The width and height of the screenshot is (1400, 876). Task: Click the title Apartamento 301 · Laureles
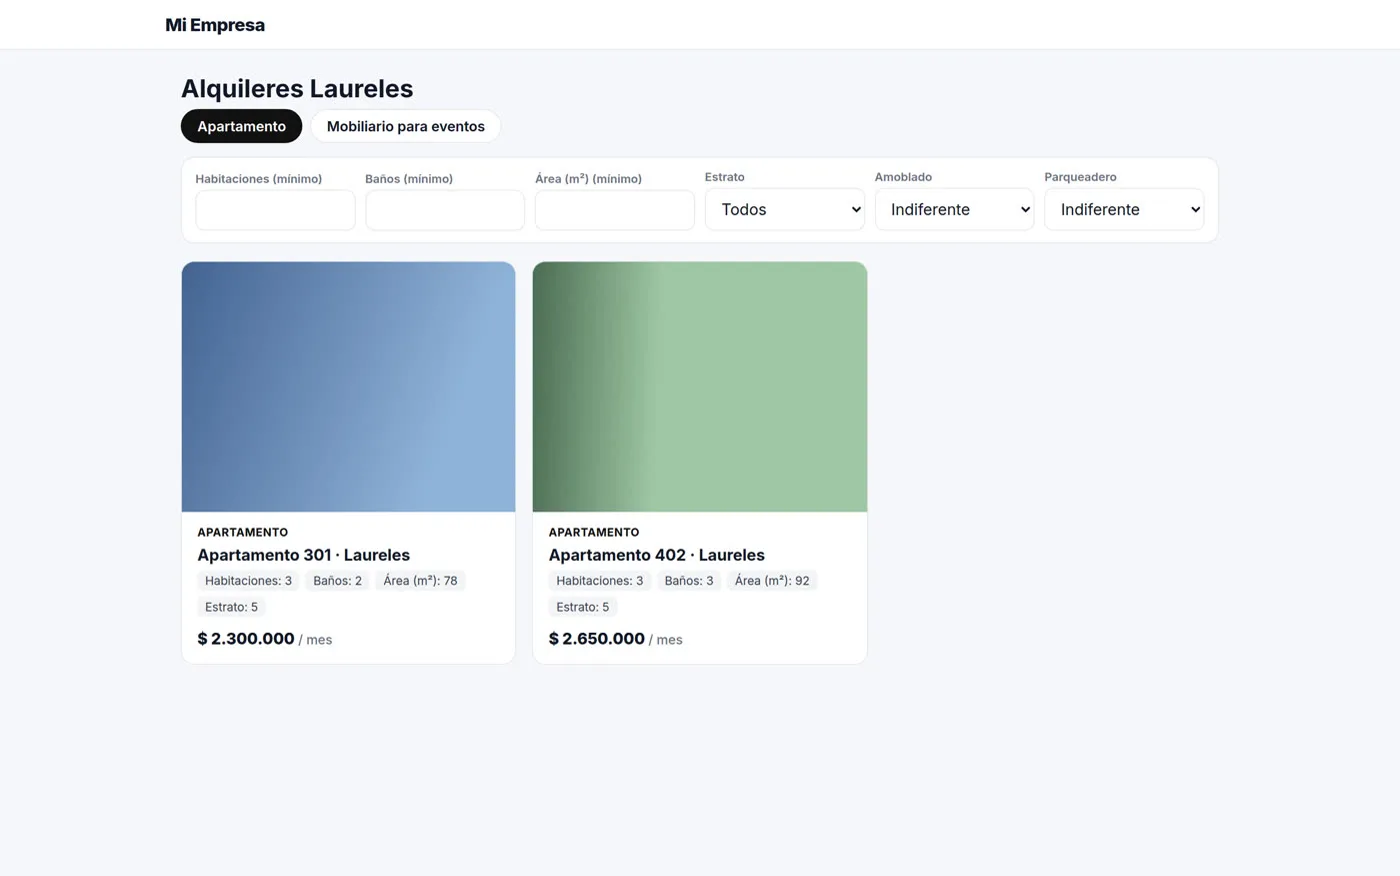tap(303, 555)
